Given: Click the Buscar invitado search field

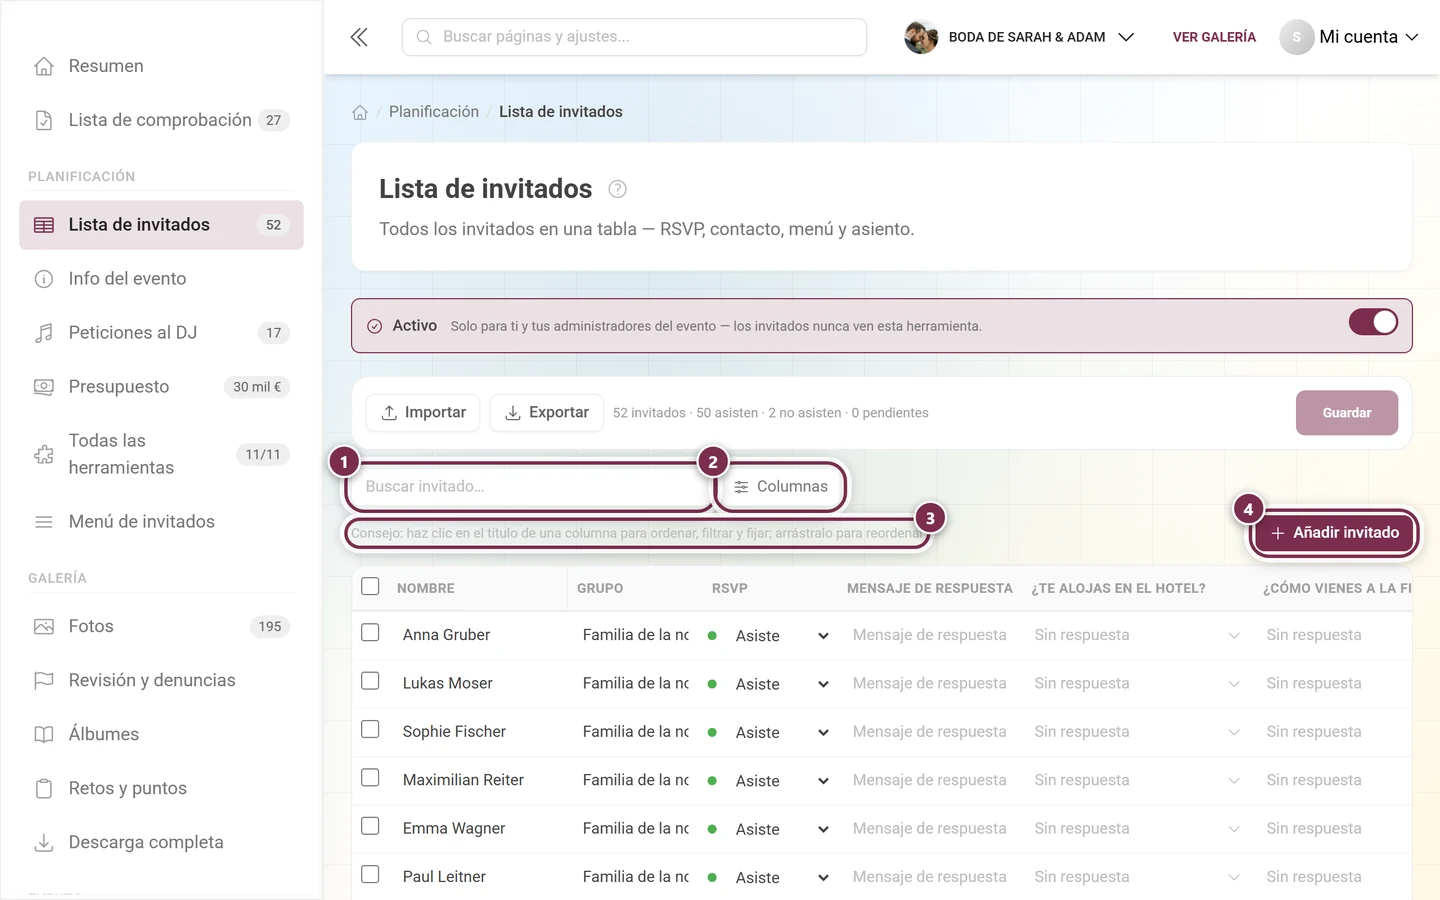Looking at the screenshot, I should (528, 487).
